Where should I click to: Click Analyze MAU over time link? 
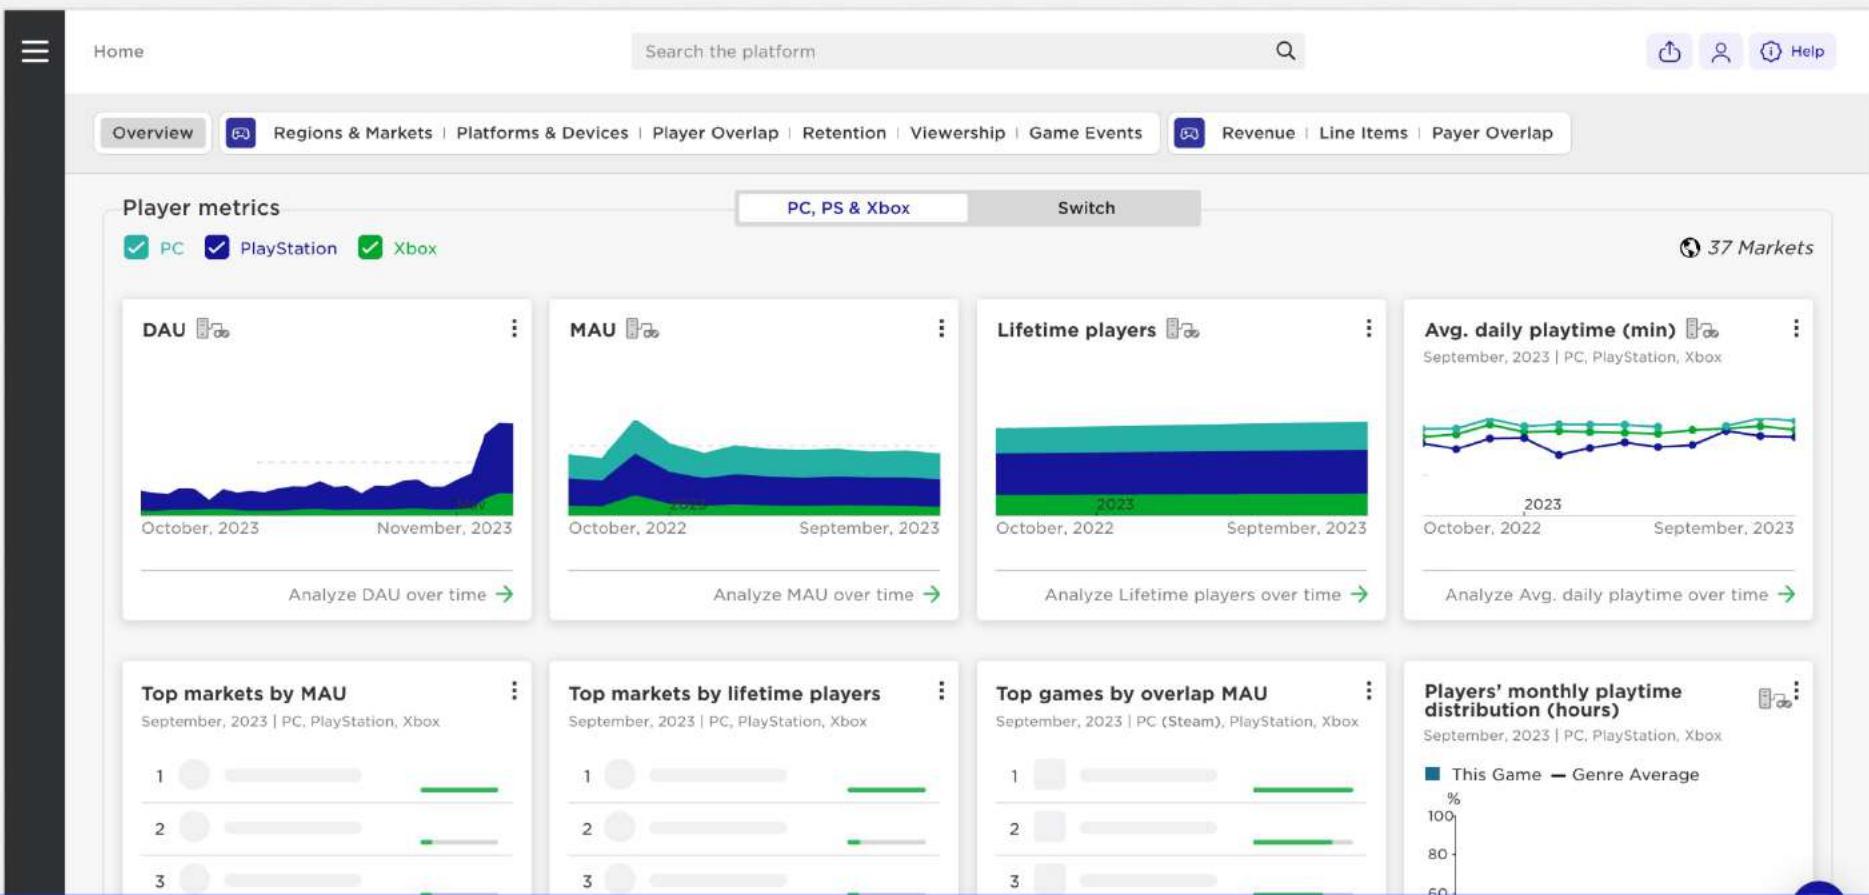click(827, 594)
